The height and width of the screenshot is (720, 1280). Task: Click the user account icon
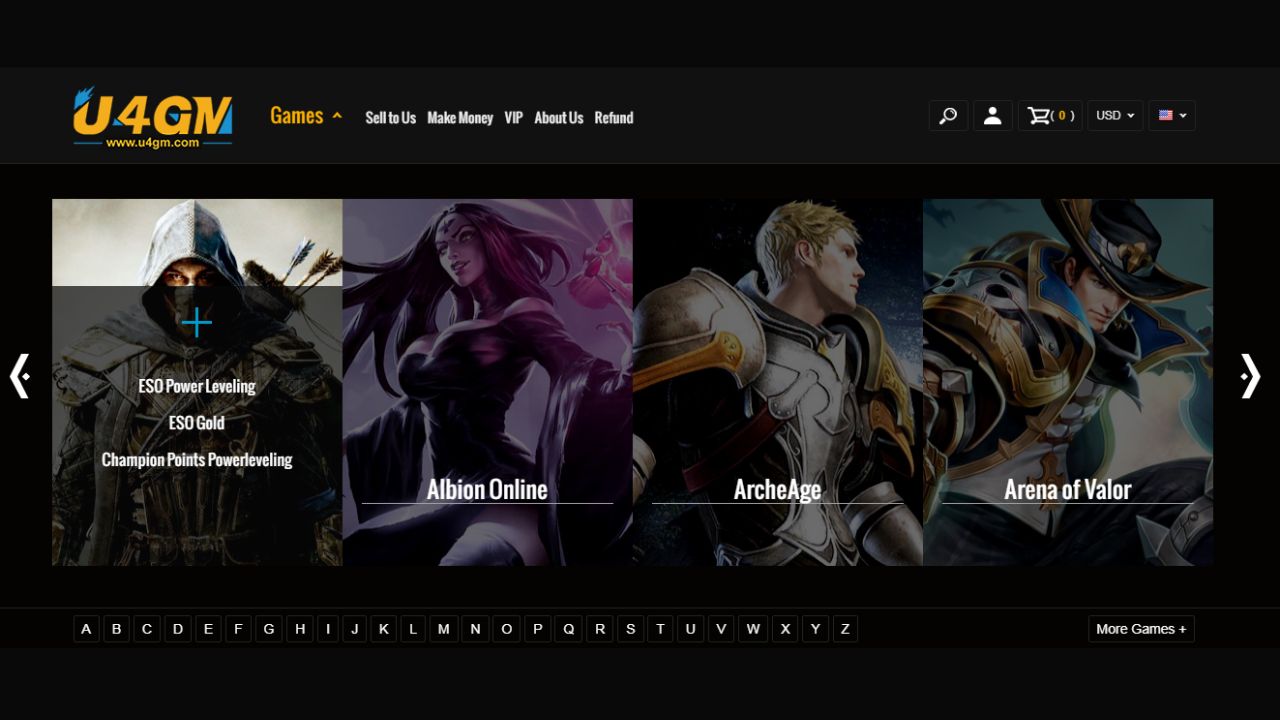point(992,116)
